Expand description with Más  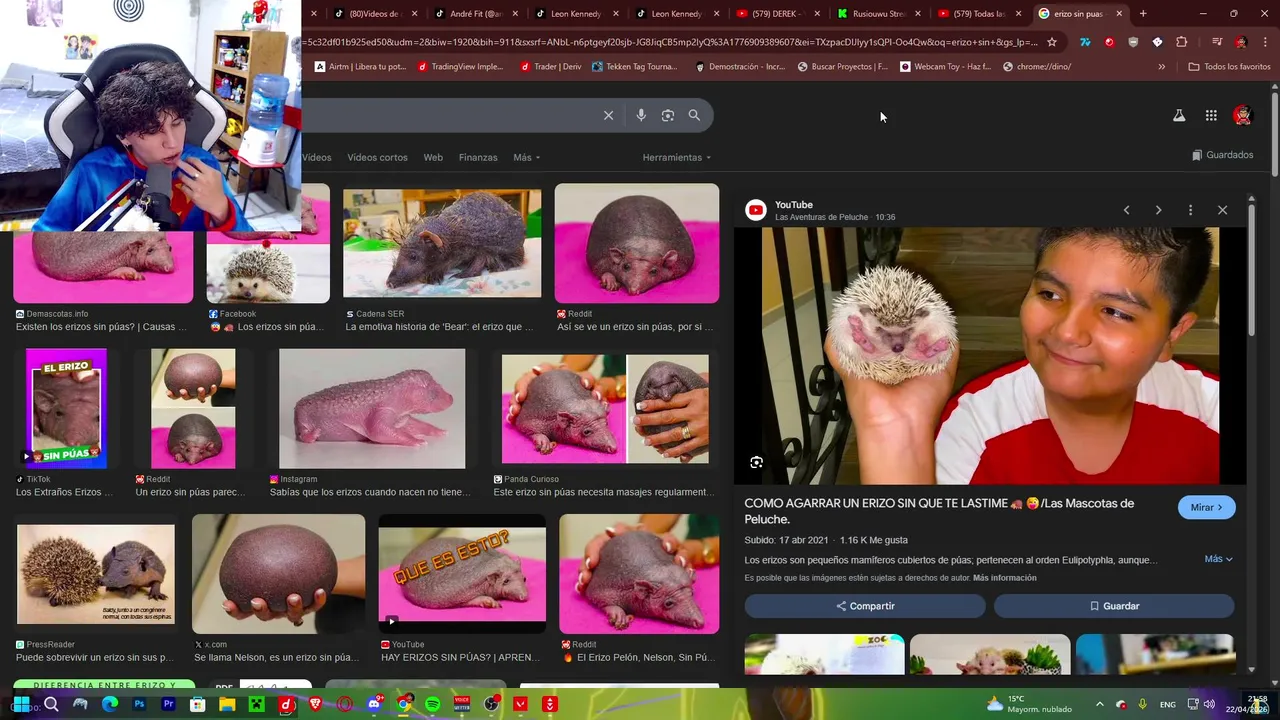(x=1218, y=559)
